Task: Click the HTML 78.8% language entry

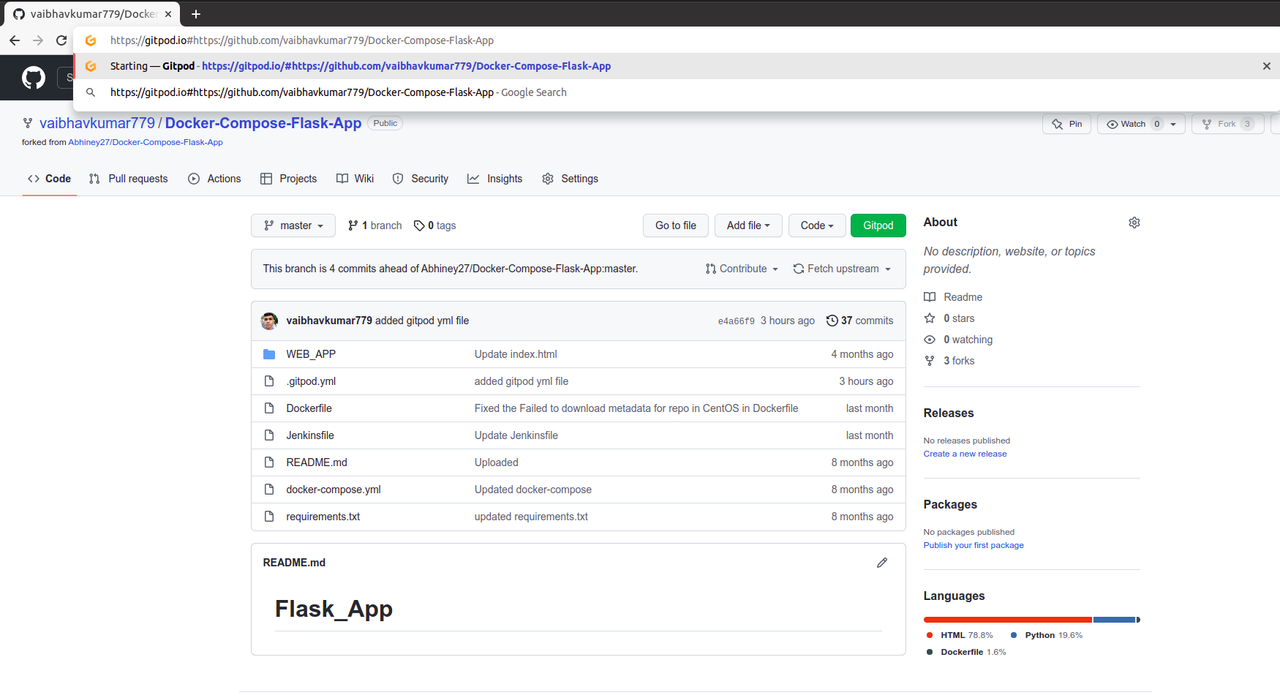Action: coord(959,635)
